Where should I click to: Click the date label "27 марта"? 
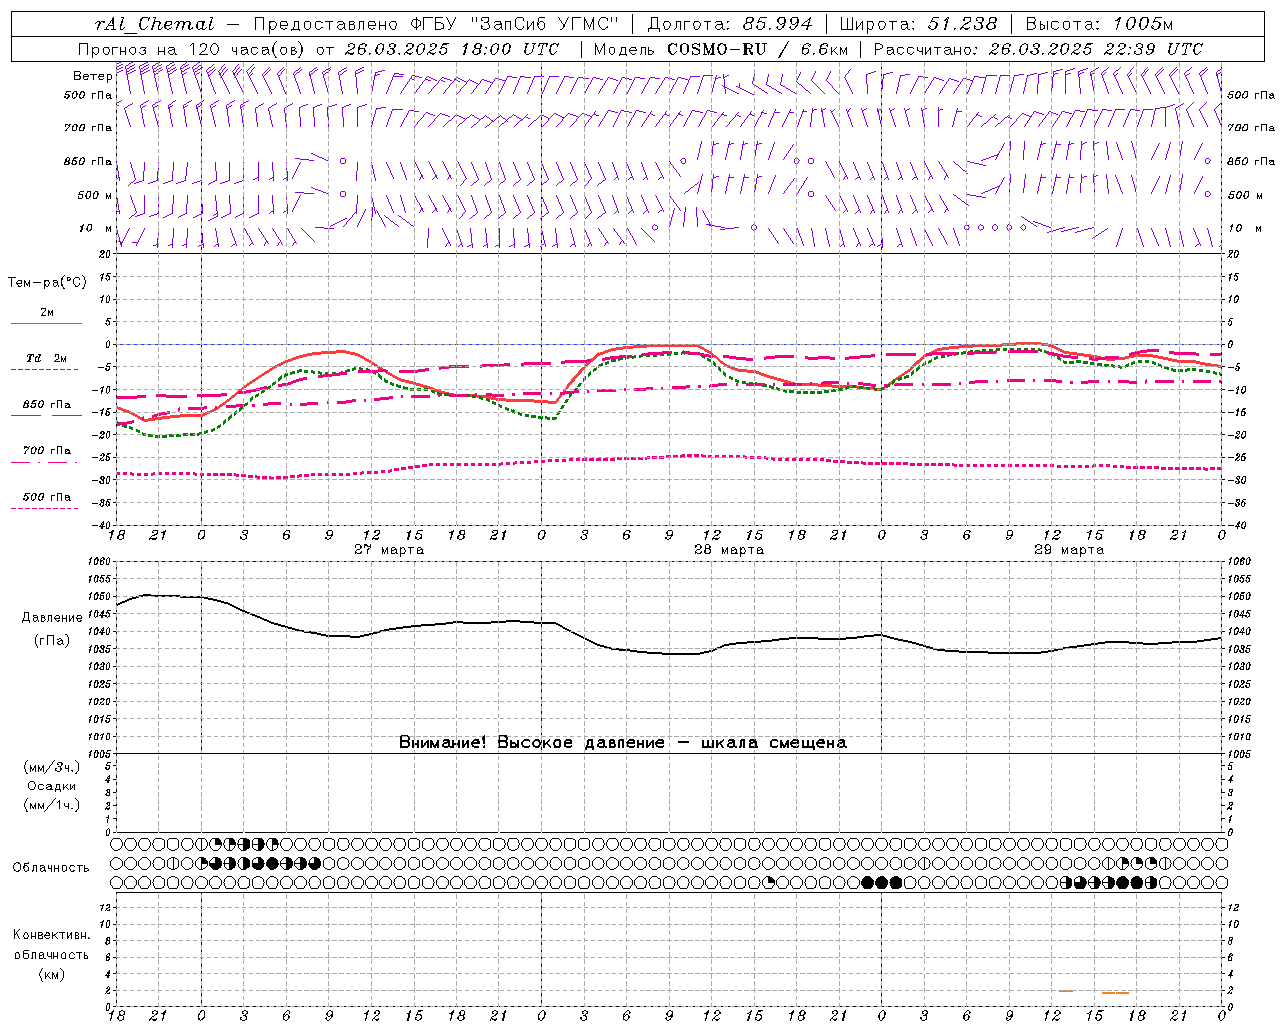[x=389, y=550]
